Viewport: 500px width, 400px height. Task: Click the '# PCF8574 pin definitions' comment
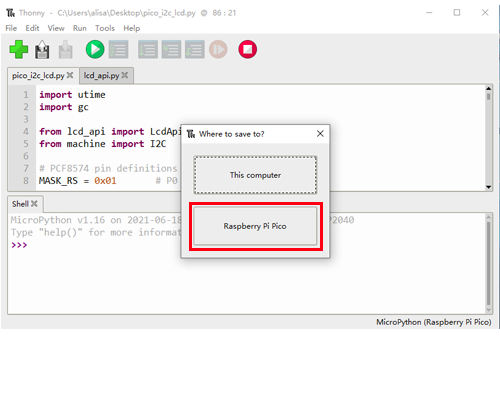point(108,168)
